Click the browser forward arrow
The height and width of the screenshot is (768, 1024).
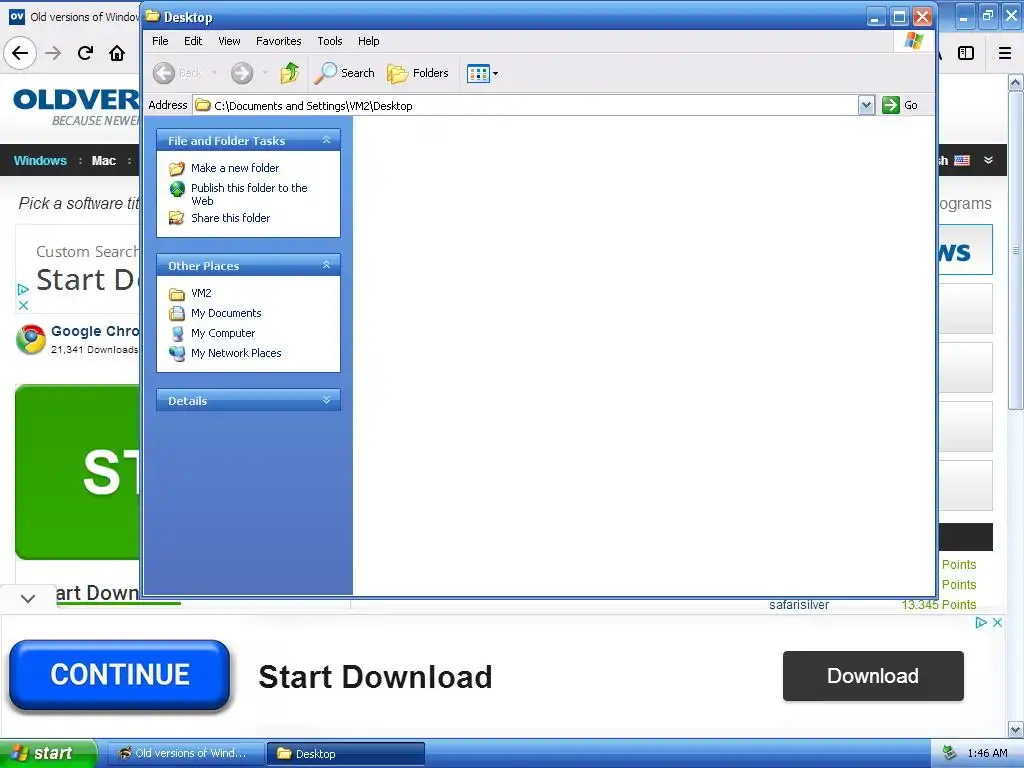pos(54,53)
